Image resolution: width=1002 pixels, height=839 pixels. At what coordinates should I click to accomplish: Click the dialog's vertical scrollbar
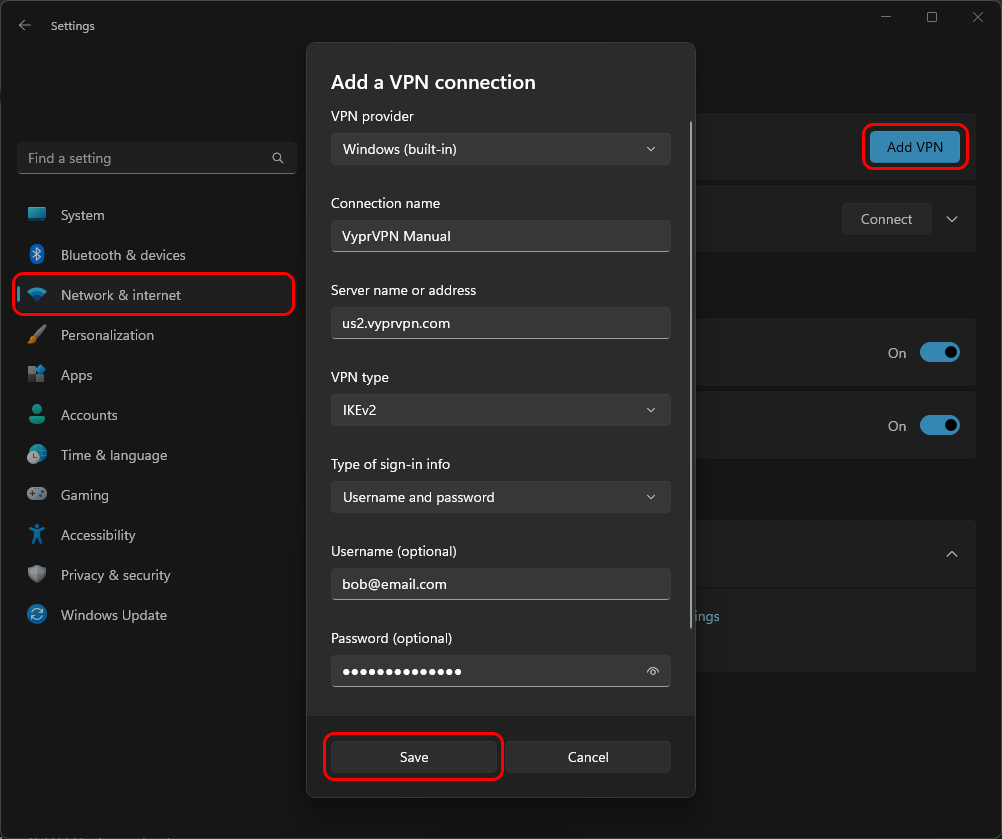tap(691, 374)
